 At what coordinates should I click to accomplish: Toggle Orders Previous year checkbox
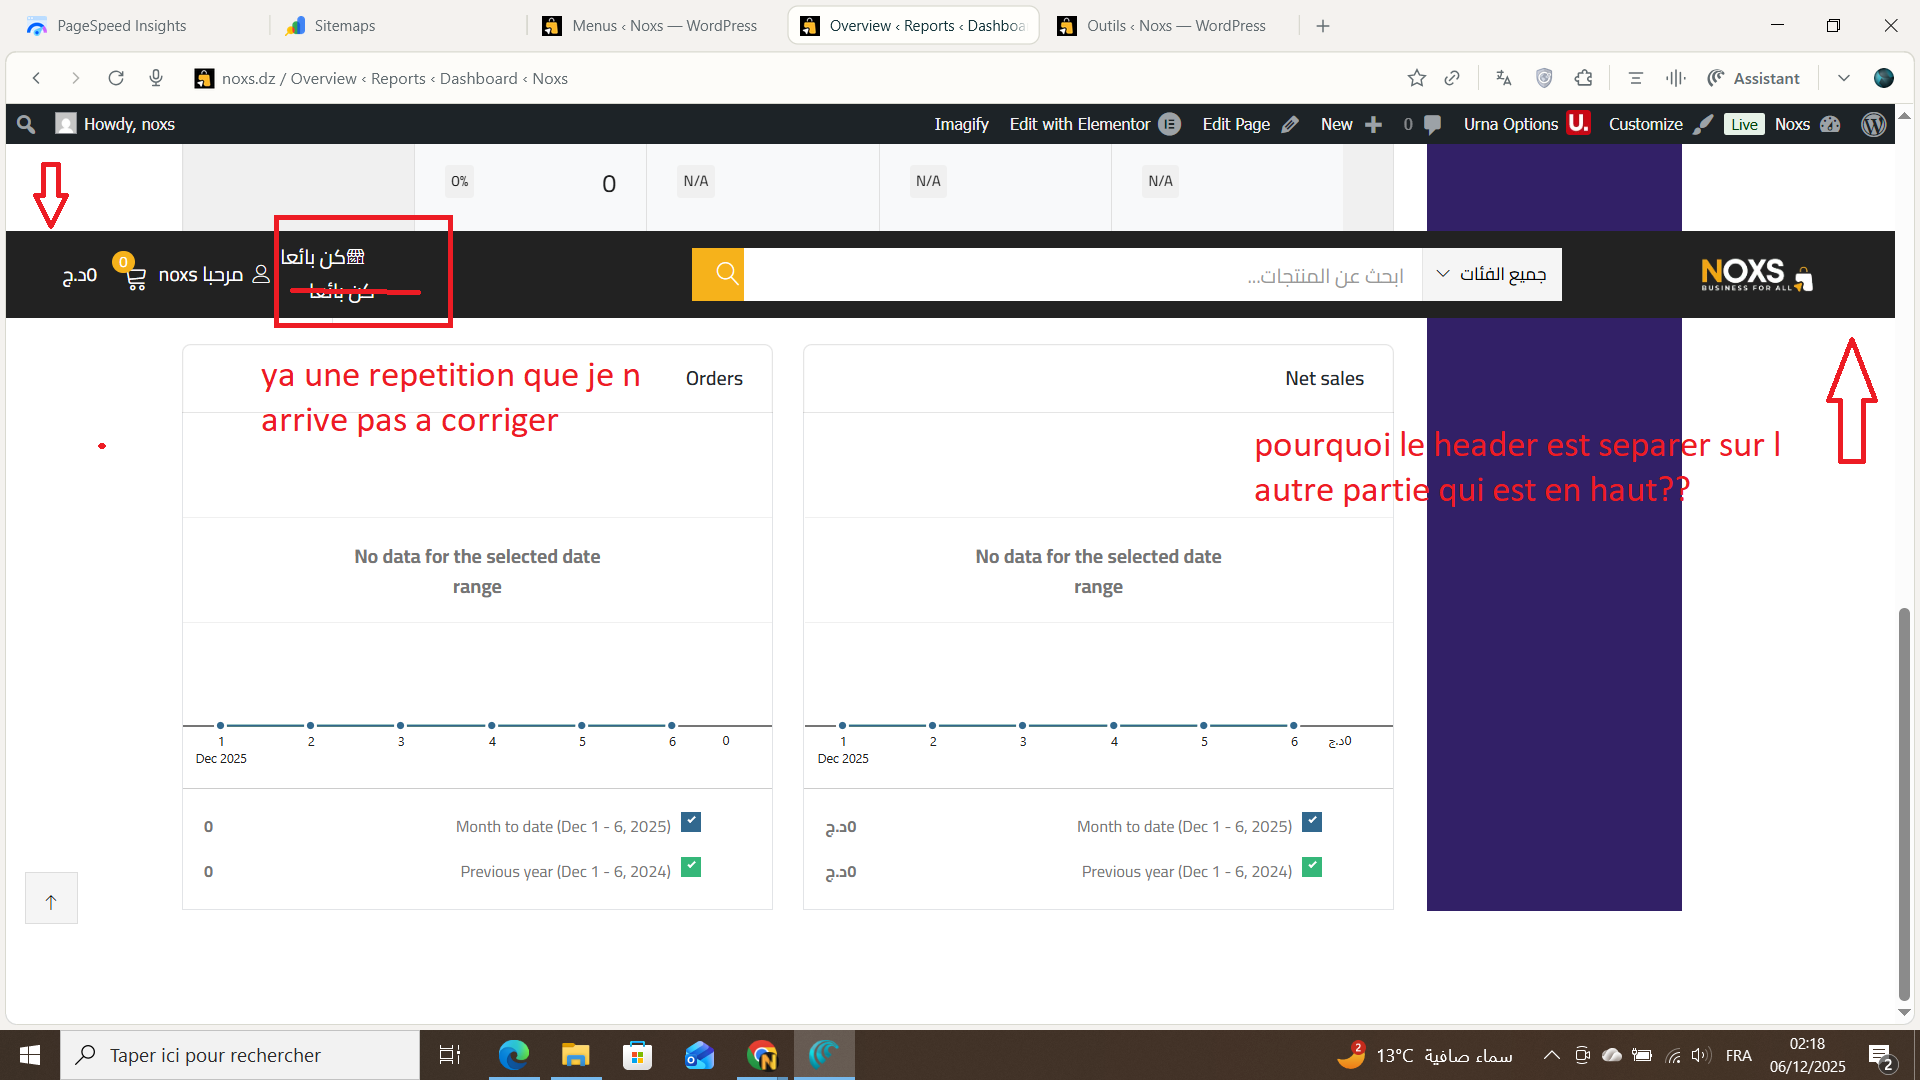pyautogui.click(x=691, y=867)
